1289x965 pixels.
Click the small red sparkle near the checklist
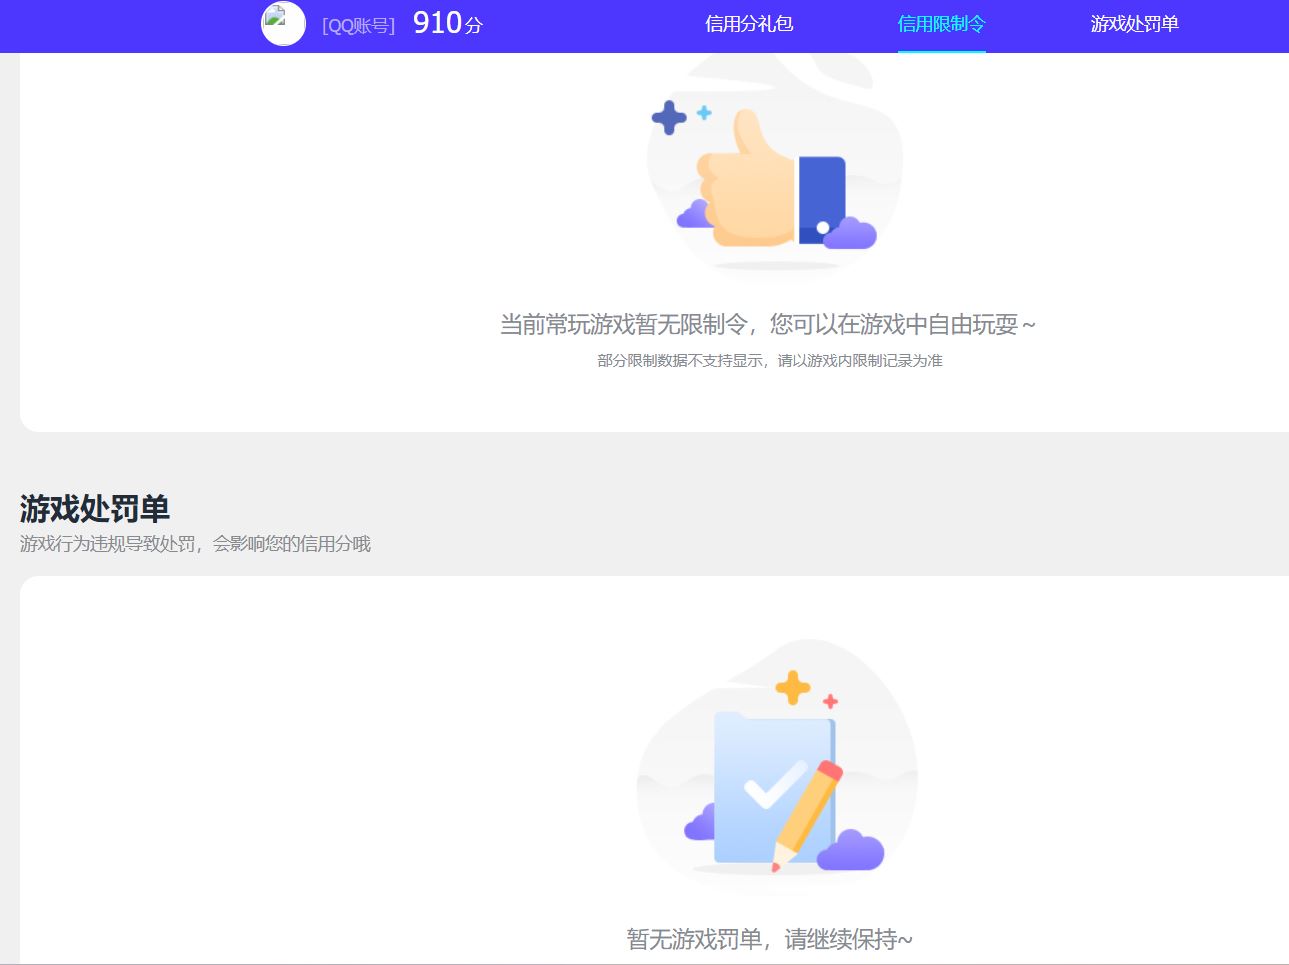830,701
